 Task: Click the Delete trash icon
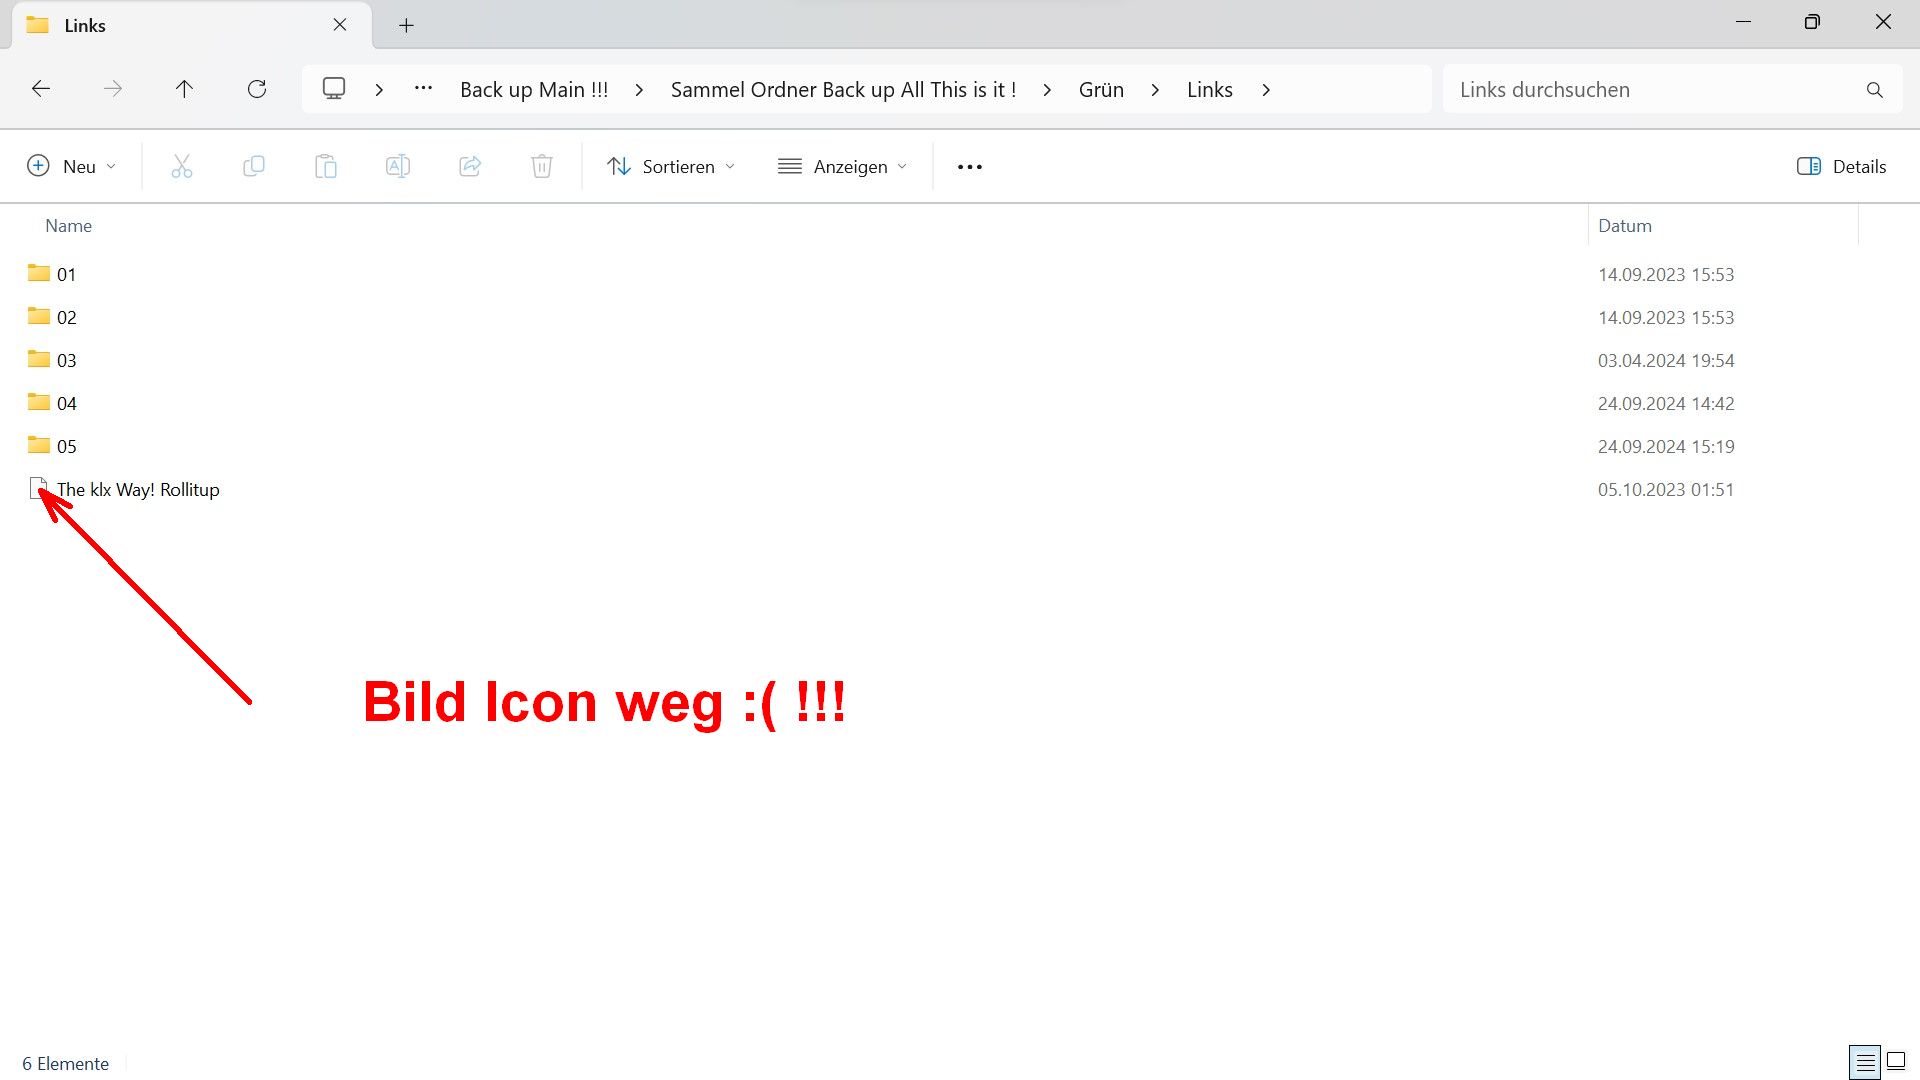[541, 166]
